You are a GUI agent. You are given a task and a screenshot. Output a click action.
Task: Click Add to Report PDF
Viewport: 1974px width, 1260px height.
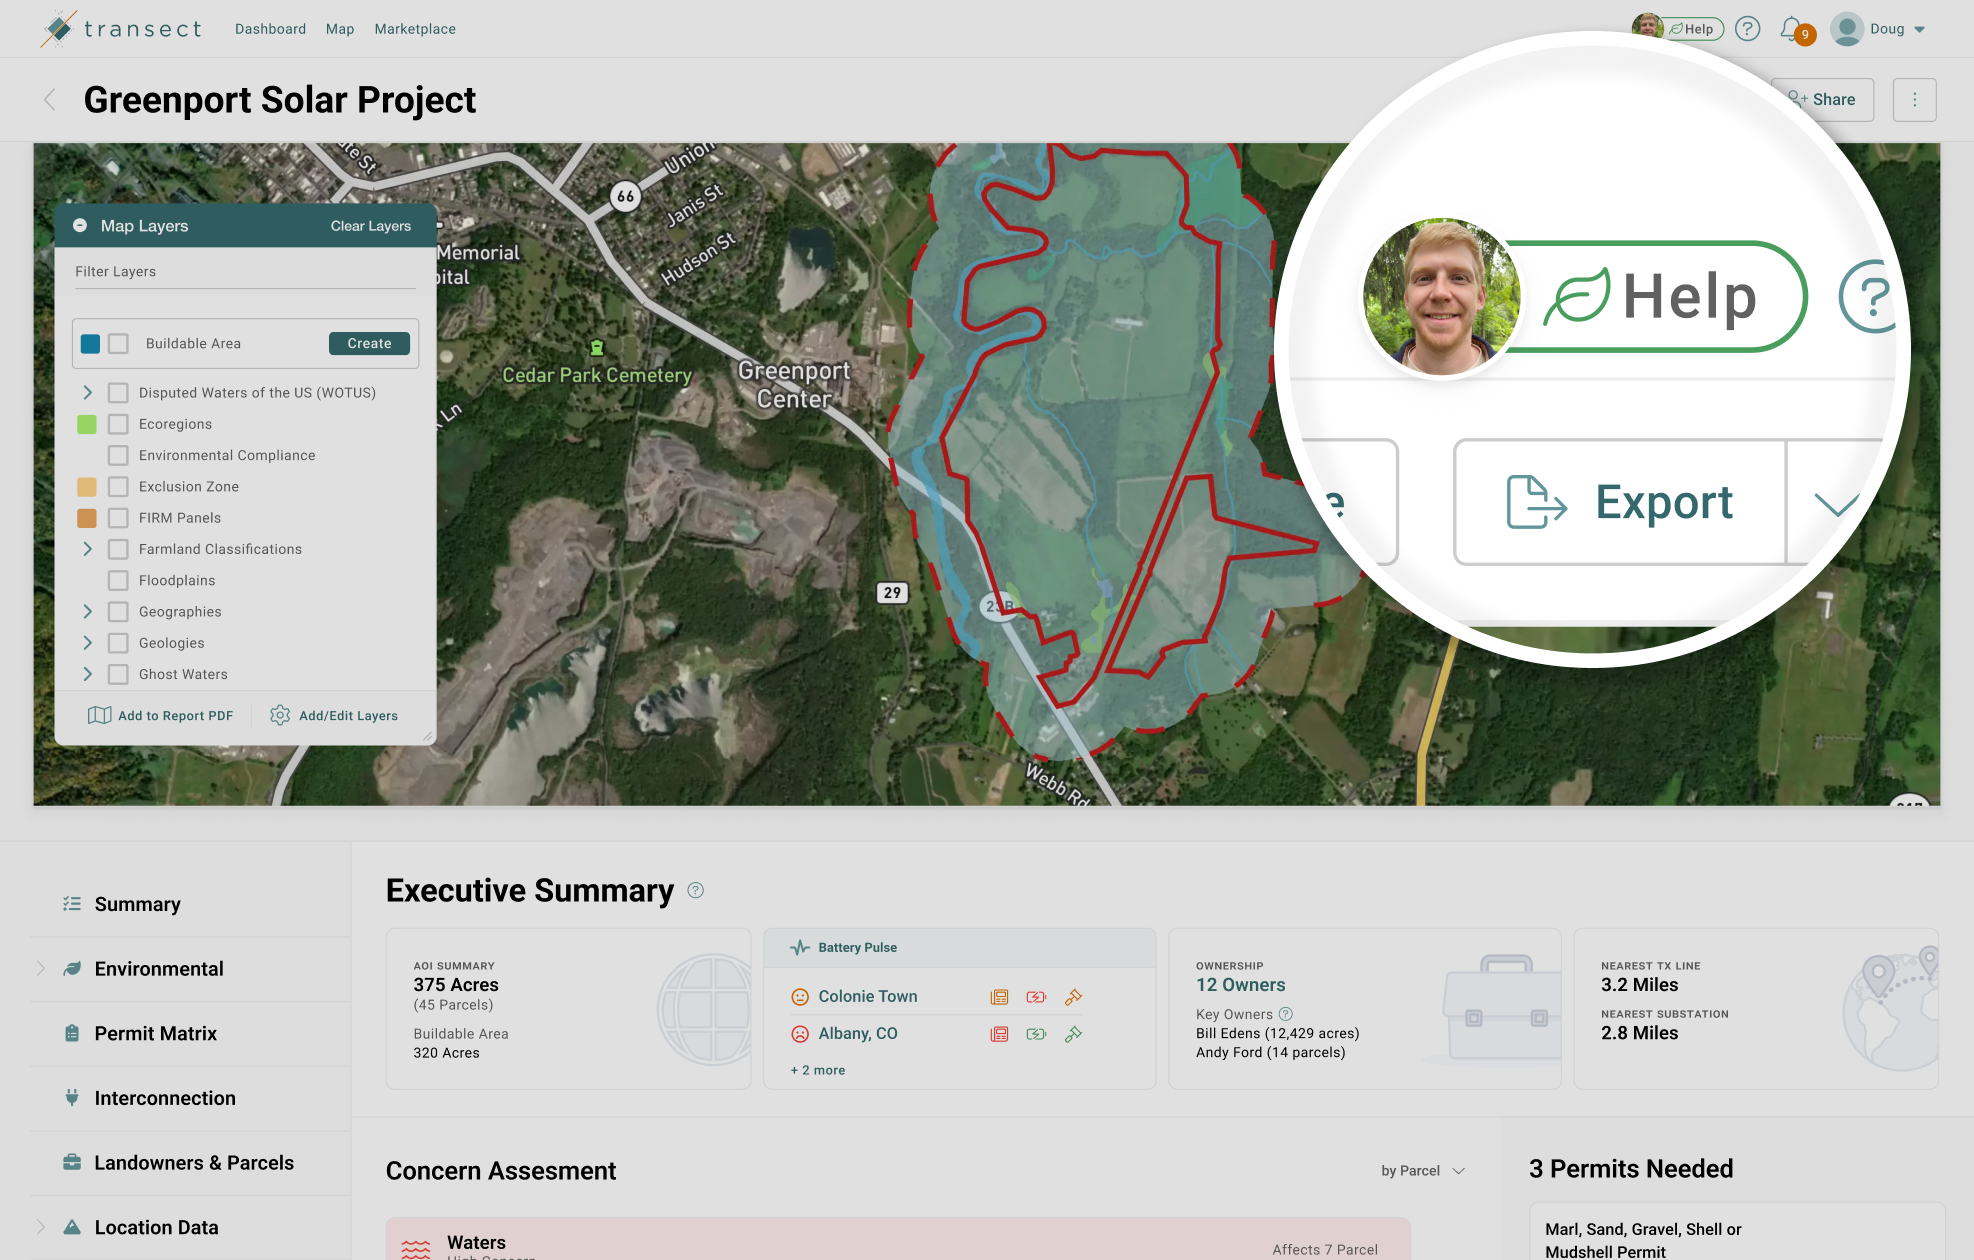pyautogui.click(x=160, y=715)
